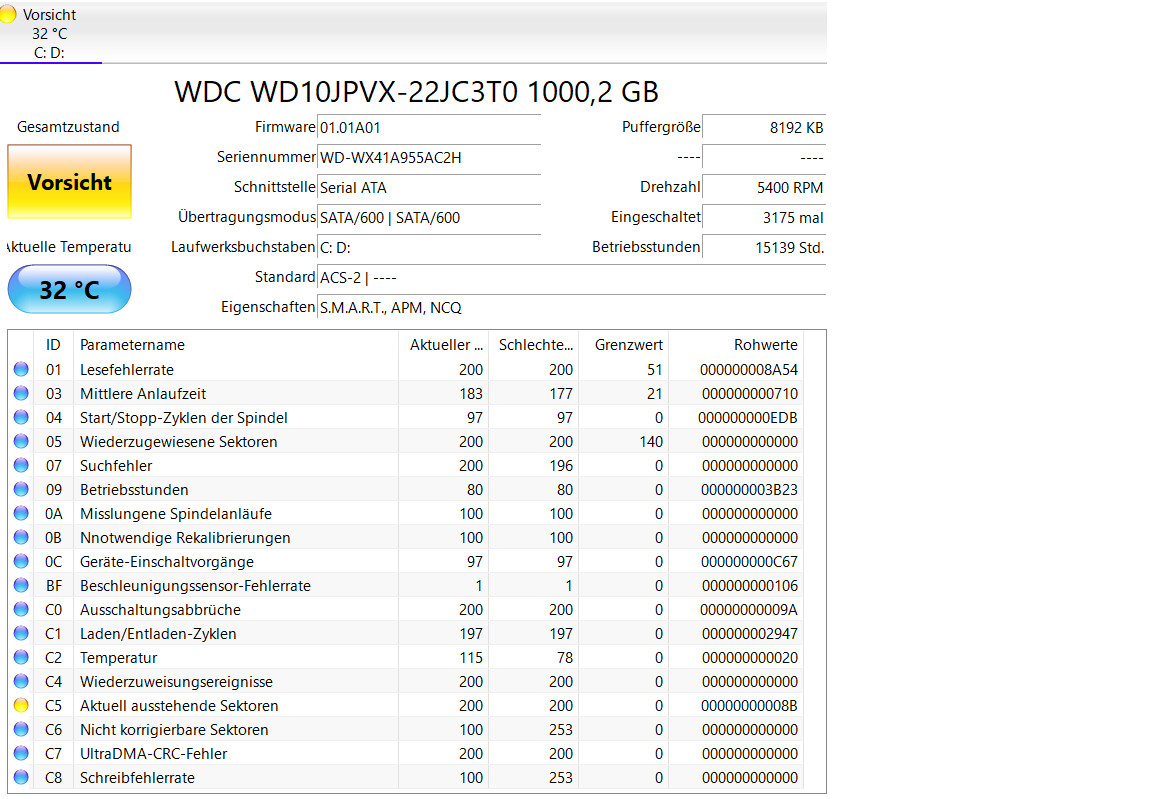1152x799 pixels.
Task: Click status icon for Nnotwendige Rekalibrierungen
Action: click(21, 538)
